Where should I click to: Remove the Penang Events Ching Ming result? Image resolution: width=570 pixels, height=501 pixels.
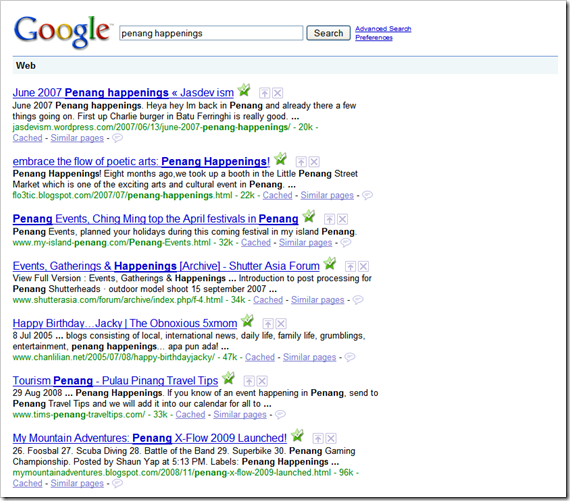[342, 219]
